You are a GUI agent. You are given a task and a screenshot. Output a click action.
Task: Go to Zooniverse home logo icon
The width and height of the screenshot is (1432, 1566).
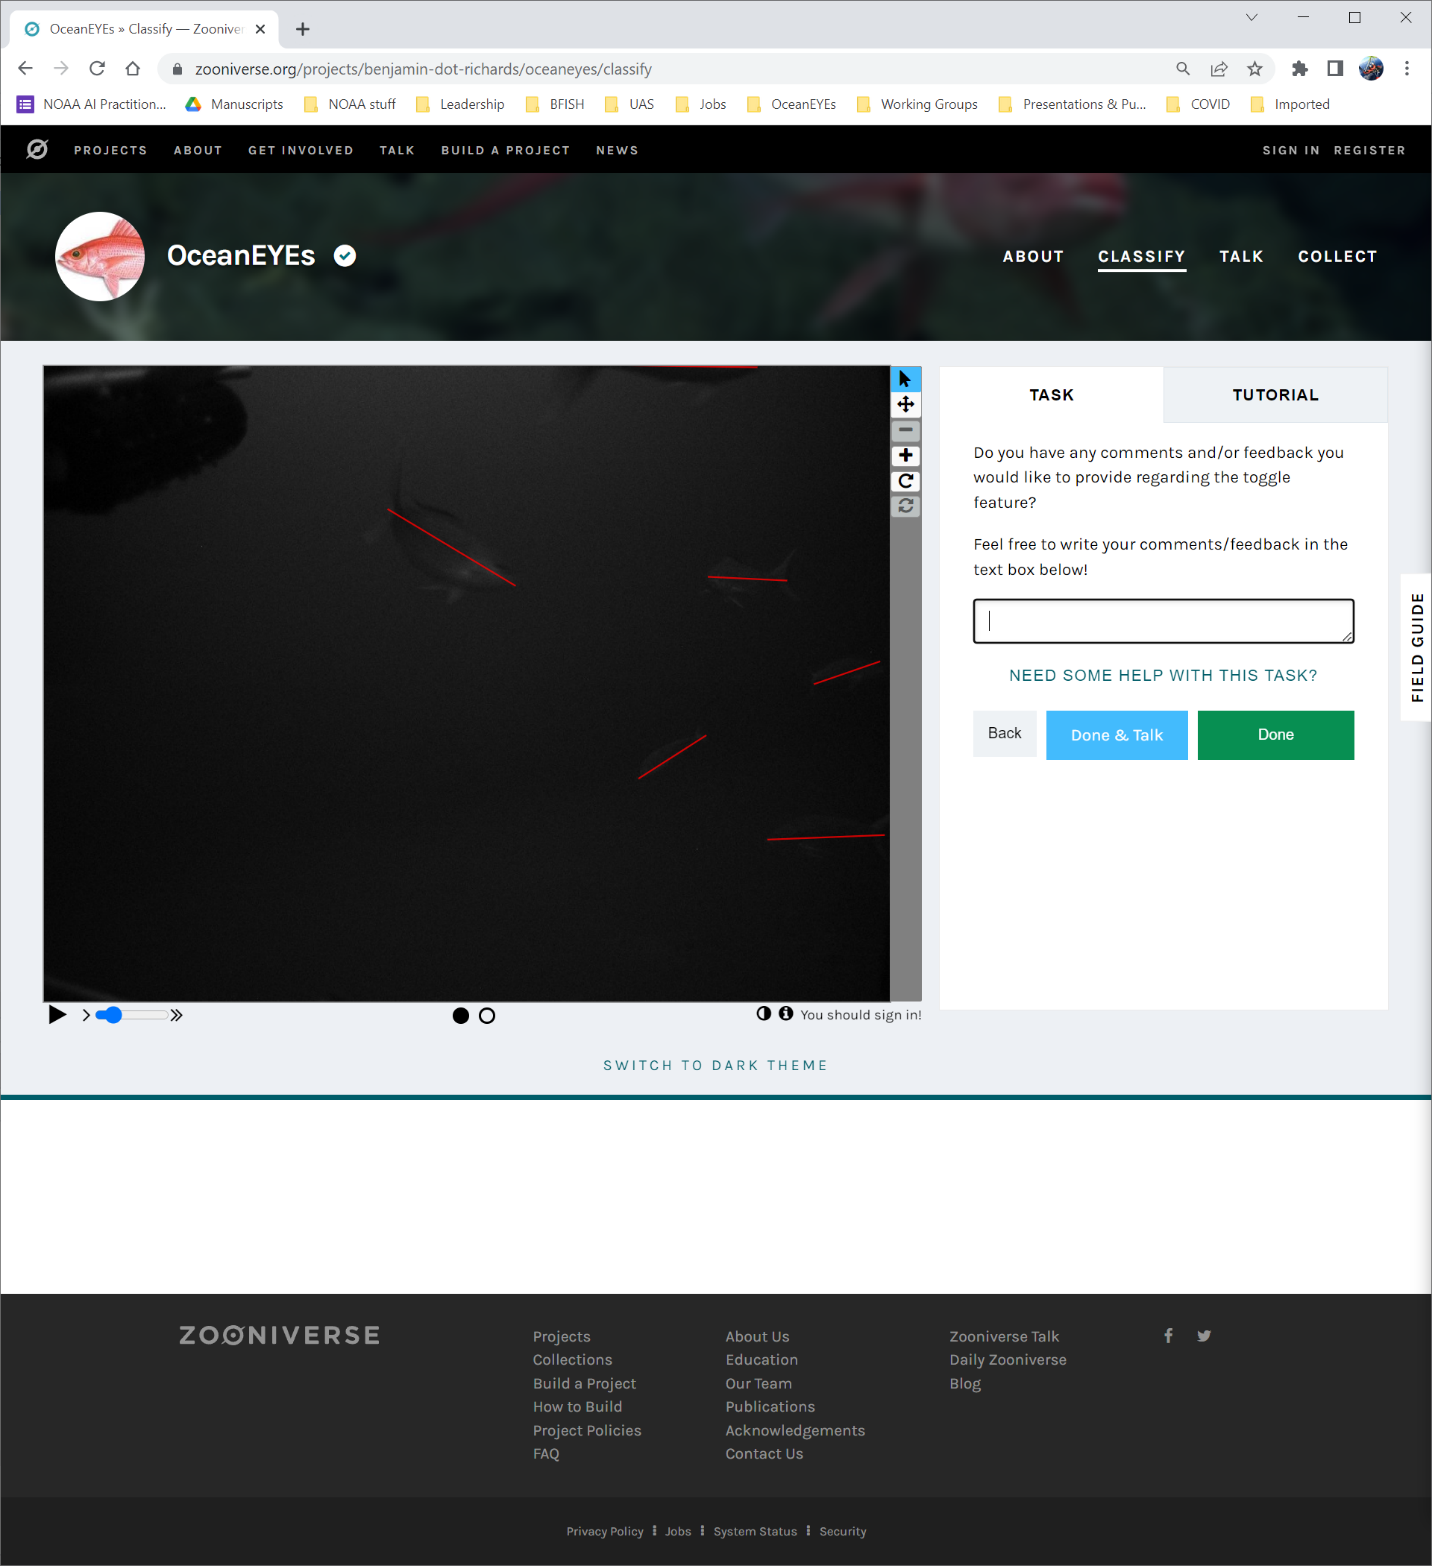click(37, 150)
